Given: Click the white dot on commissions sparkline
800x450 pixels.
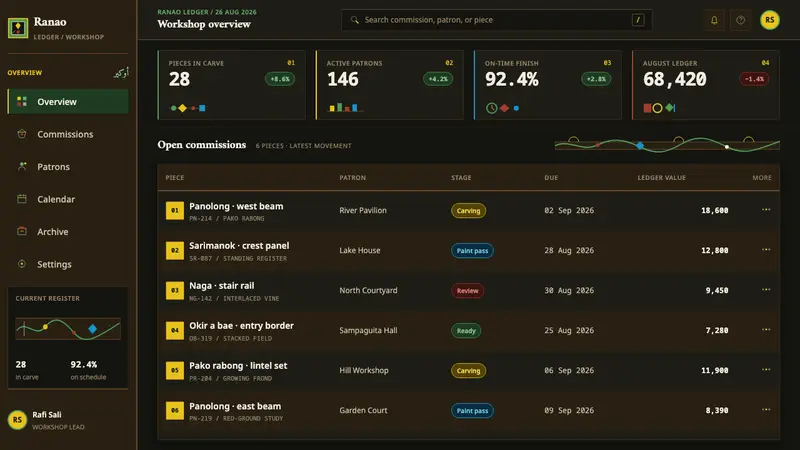Looking at the screenshot, I should [x=727, y=147].
